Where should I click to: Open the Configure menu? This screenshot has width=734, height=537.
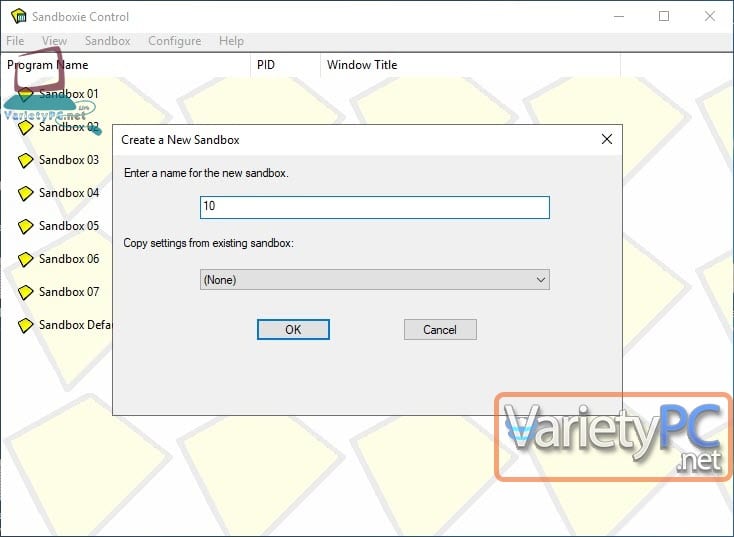pos(175,41)
